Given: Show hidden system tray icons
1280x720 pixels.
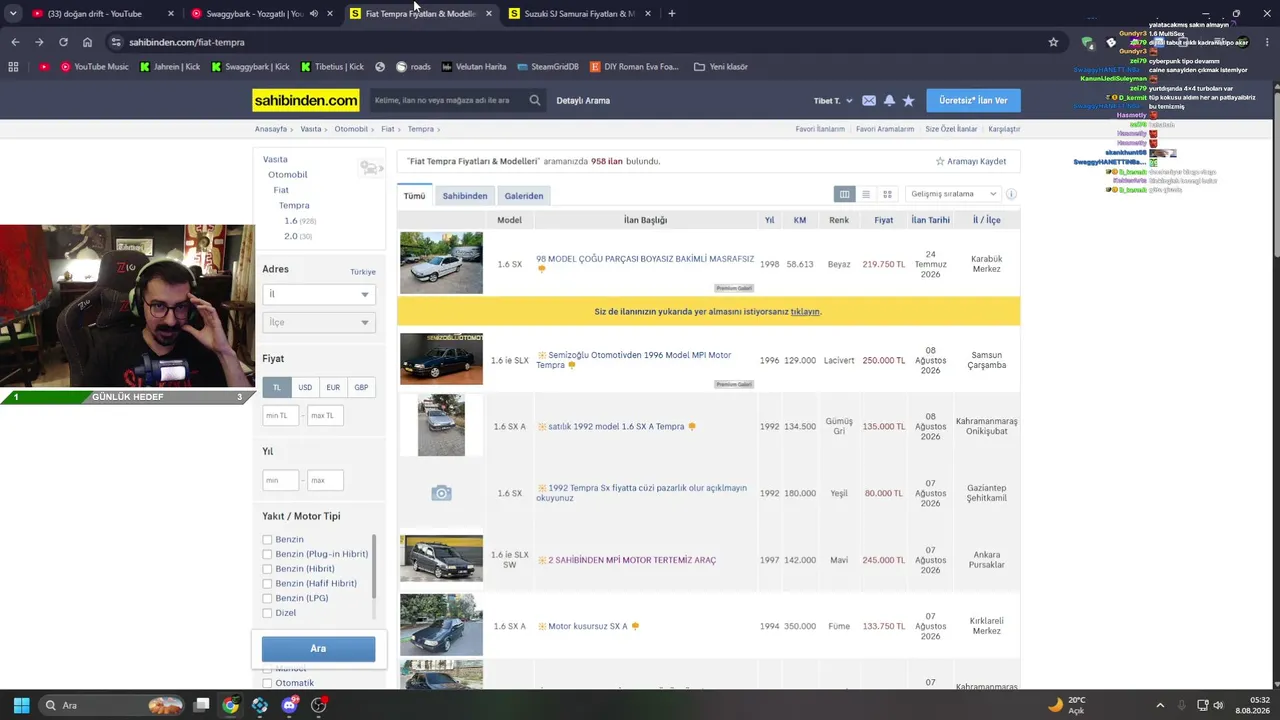Looking at the screenshot, I should coord(1160,705).
